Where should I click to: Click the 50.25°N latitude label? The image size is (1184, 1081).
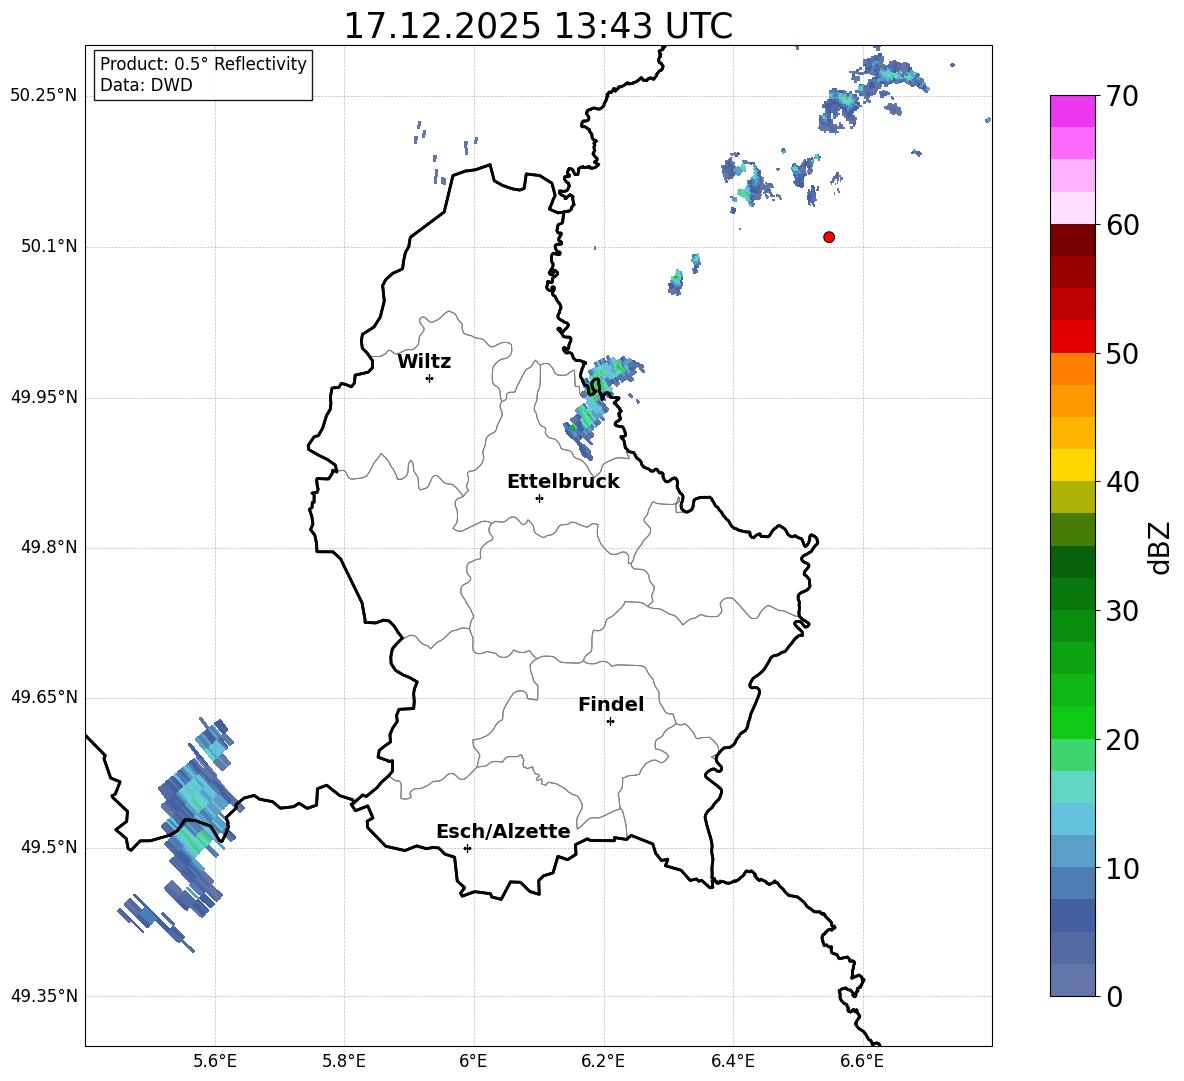coord(44,96)
